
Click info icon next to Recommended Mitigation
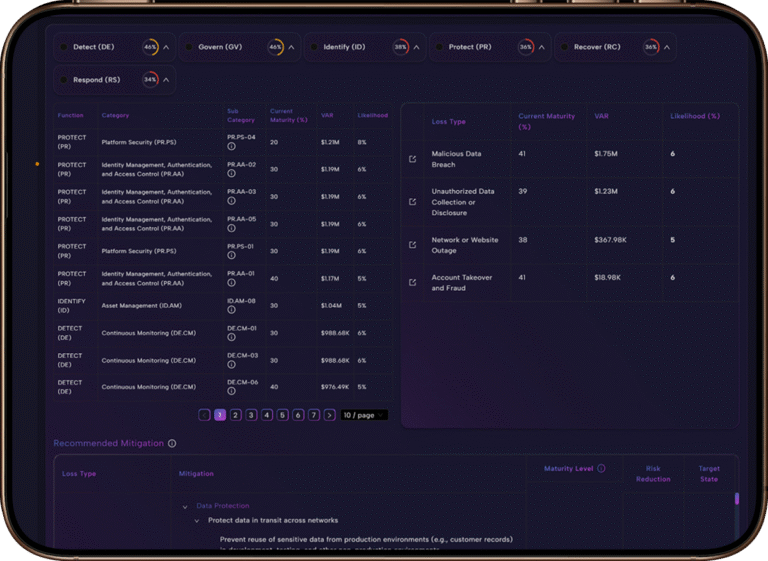(172, 443)
